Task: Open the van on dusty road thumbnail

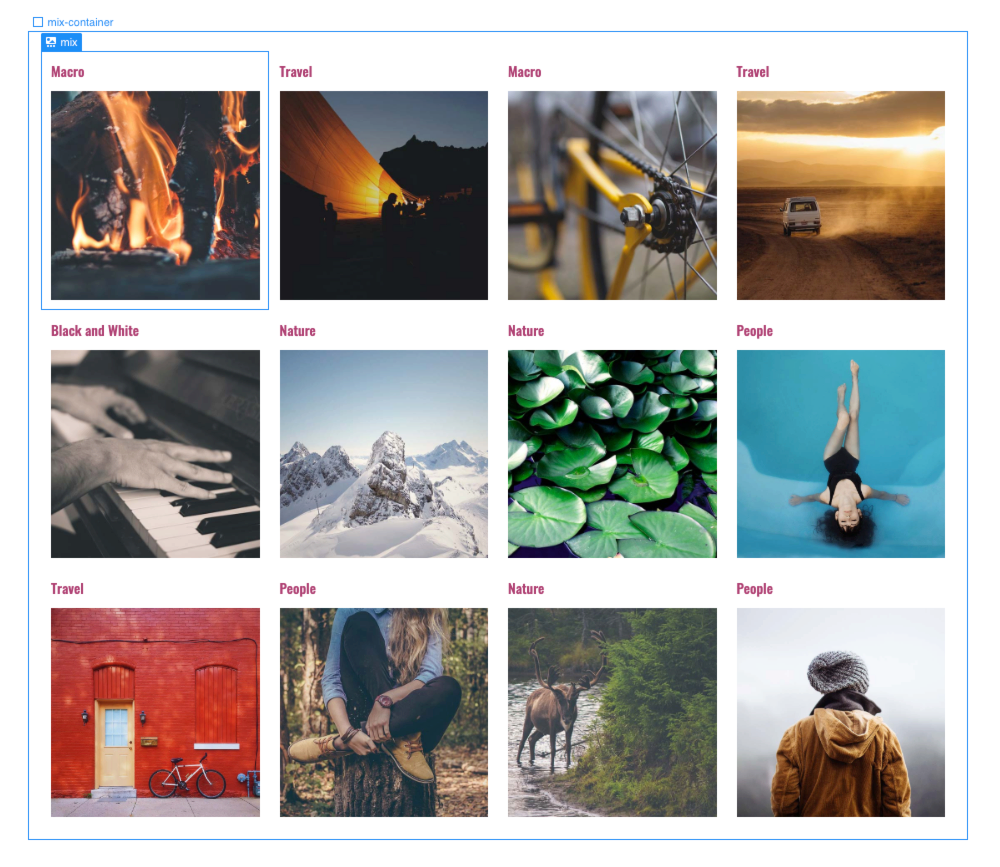Action: click(841, 195)
